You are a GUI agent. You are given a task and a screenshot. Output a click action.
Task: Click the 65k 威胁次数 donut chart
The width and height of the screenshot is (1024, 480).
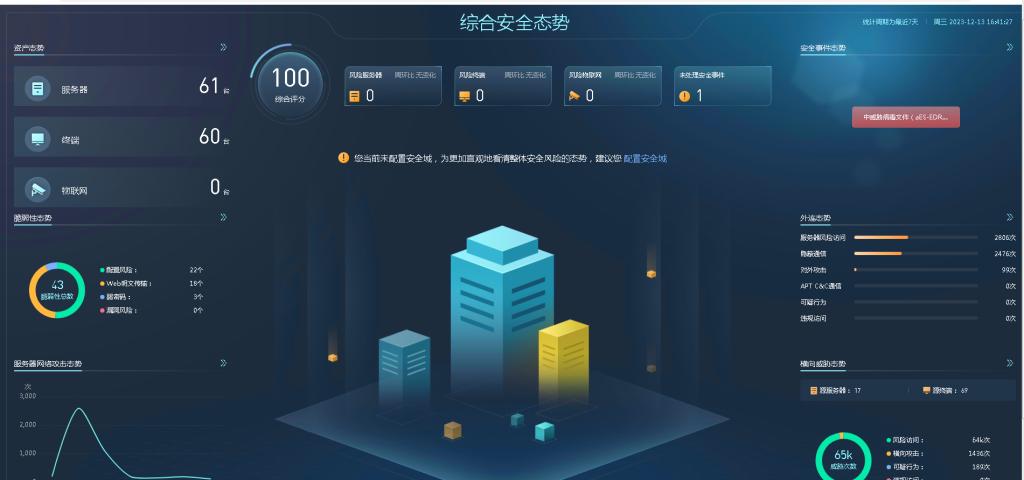click(843, 458)
